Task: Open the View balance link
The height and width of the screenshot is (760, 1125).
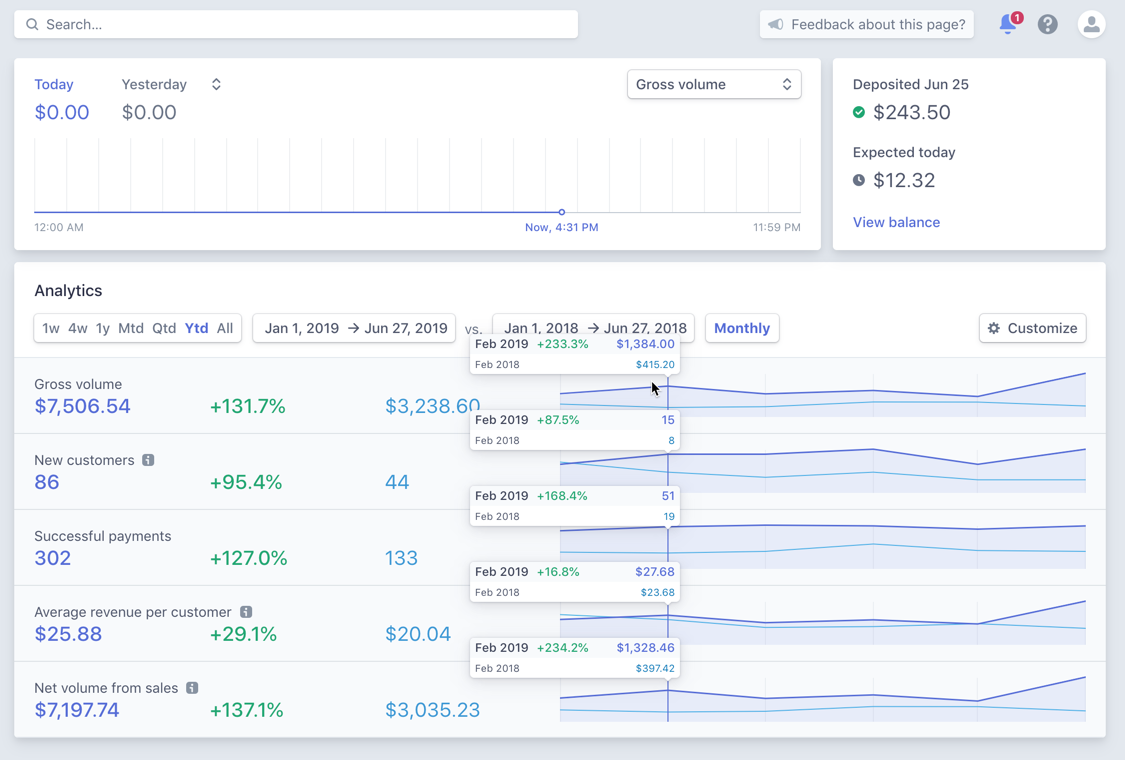Action: click(x=896, y=222)
